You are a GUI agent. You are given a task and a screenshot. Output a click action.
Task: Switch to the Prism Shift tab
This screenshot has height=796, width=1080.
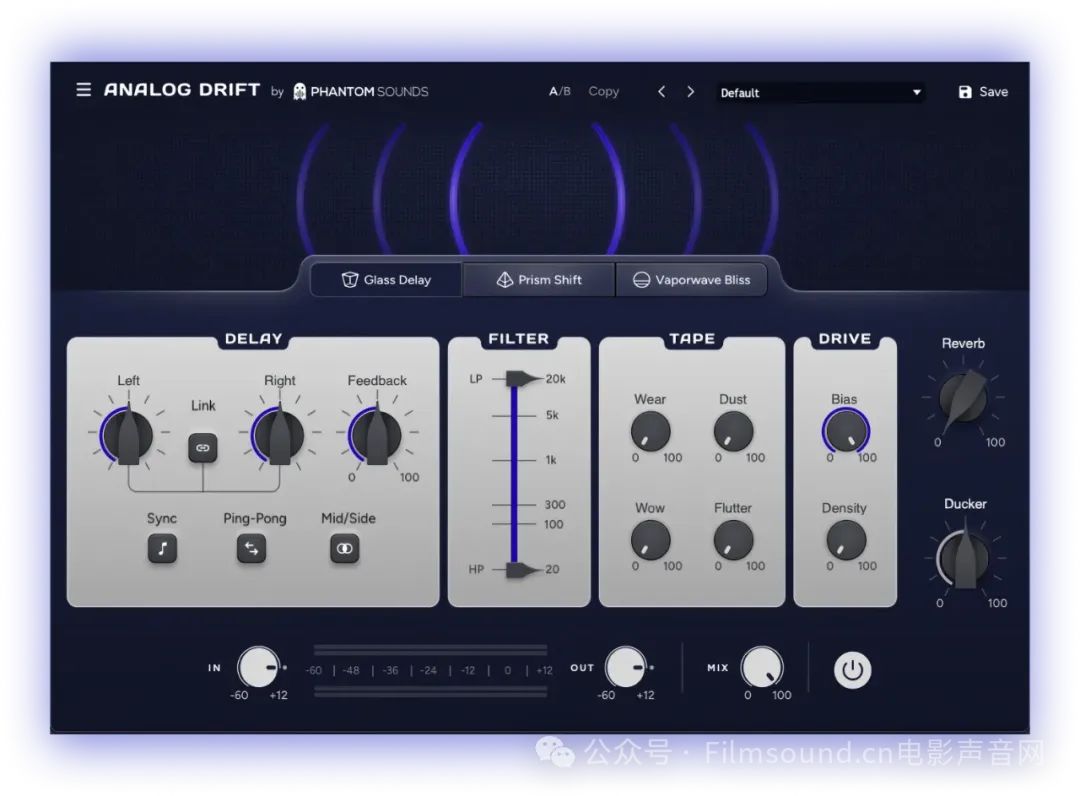click(539, 280)
